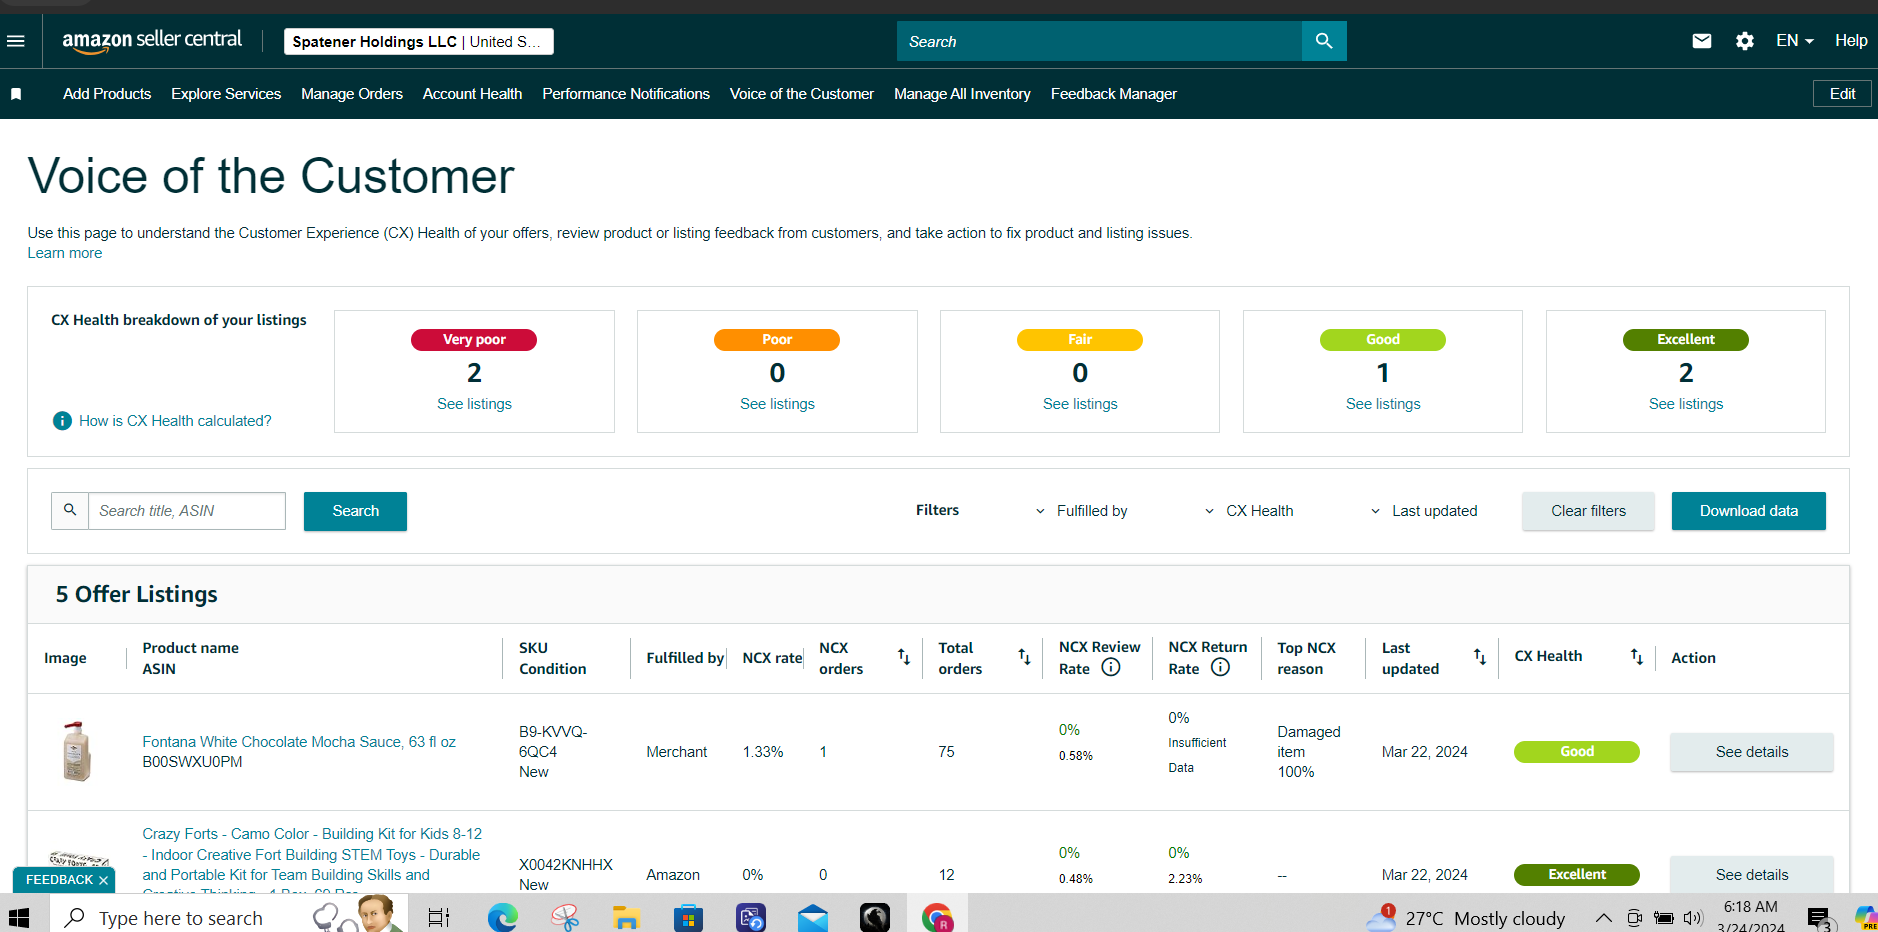Open Microsoft Store from the taskbar
This screenshot has width=1878, height=932.
tap(688, 918)
